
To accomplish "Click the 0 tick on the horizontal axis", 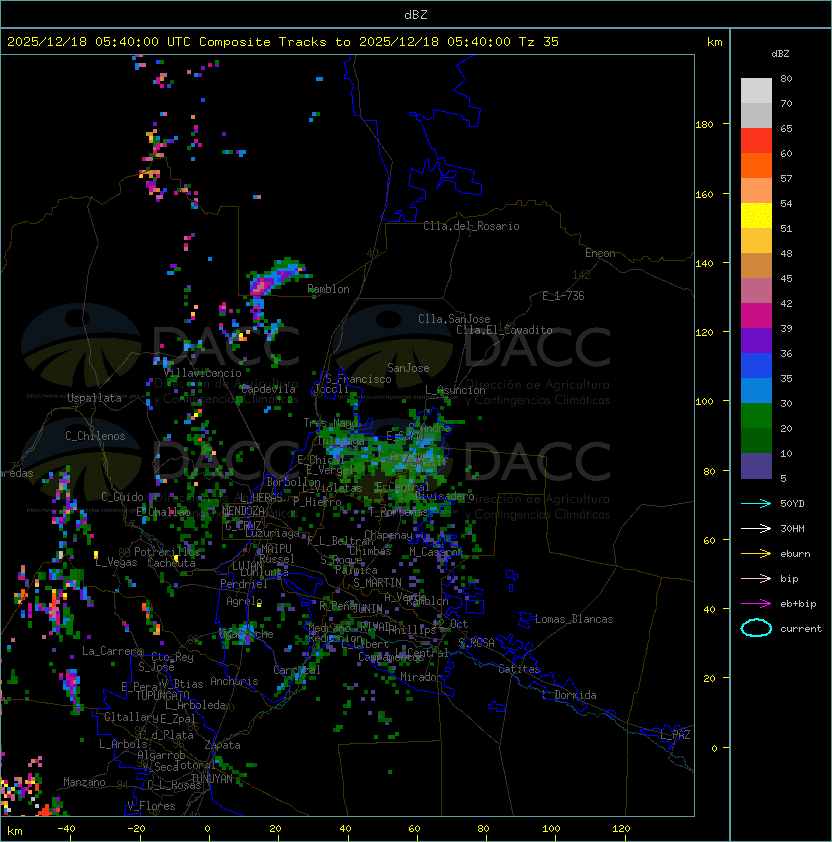I will 208,829.
